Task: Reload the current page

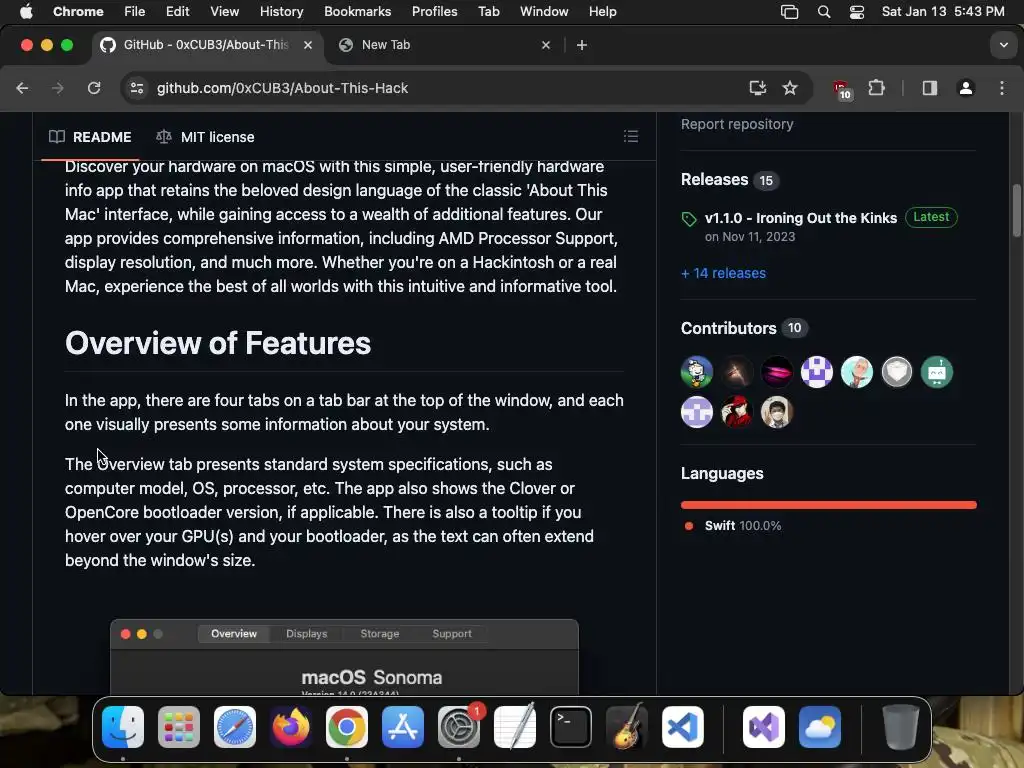Action: pos(94,88)
